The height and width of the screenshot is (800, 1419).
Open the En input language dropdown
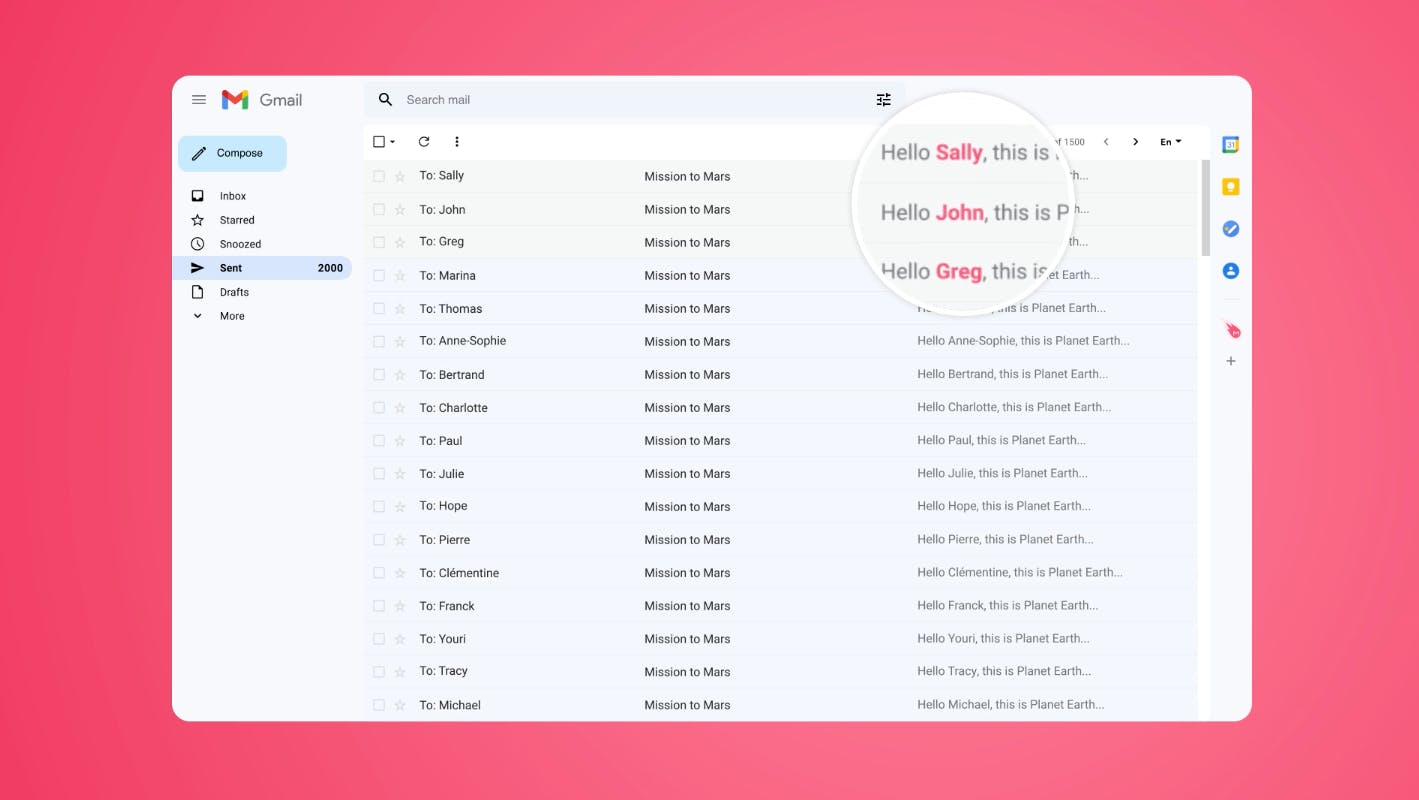(x=1171, y=142)
